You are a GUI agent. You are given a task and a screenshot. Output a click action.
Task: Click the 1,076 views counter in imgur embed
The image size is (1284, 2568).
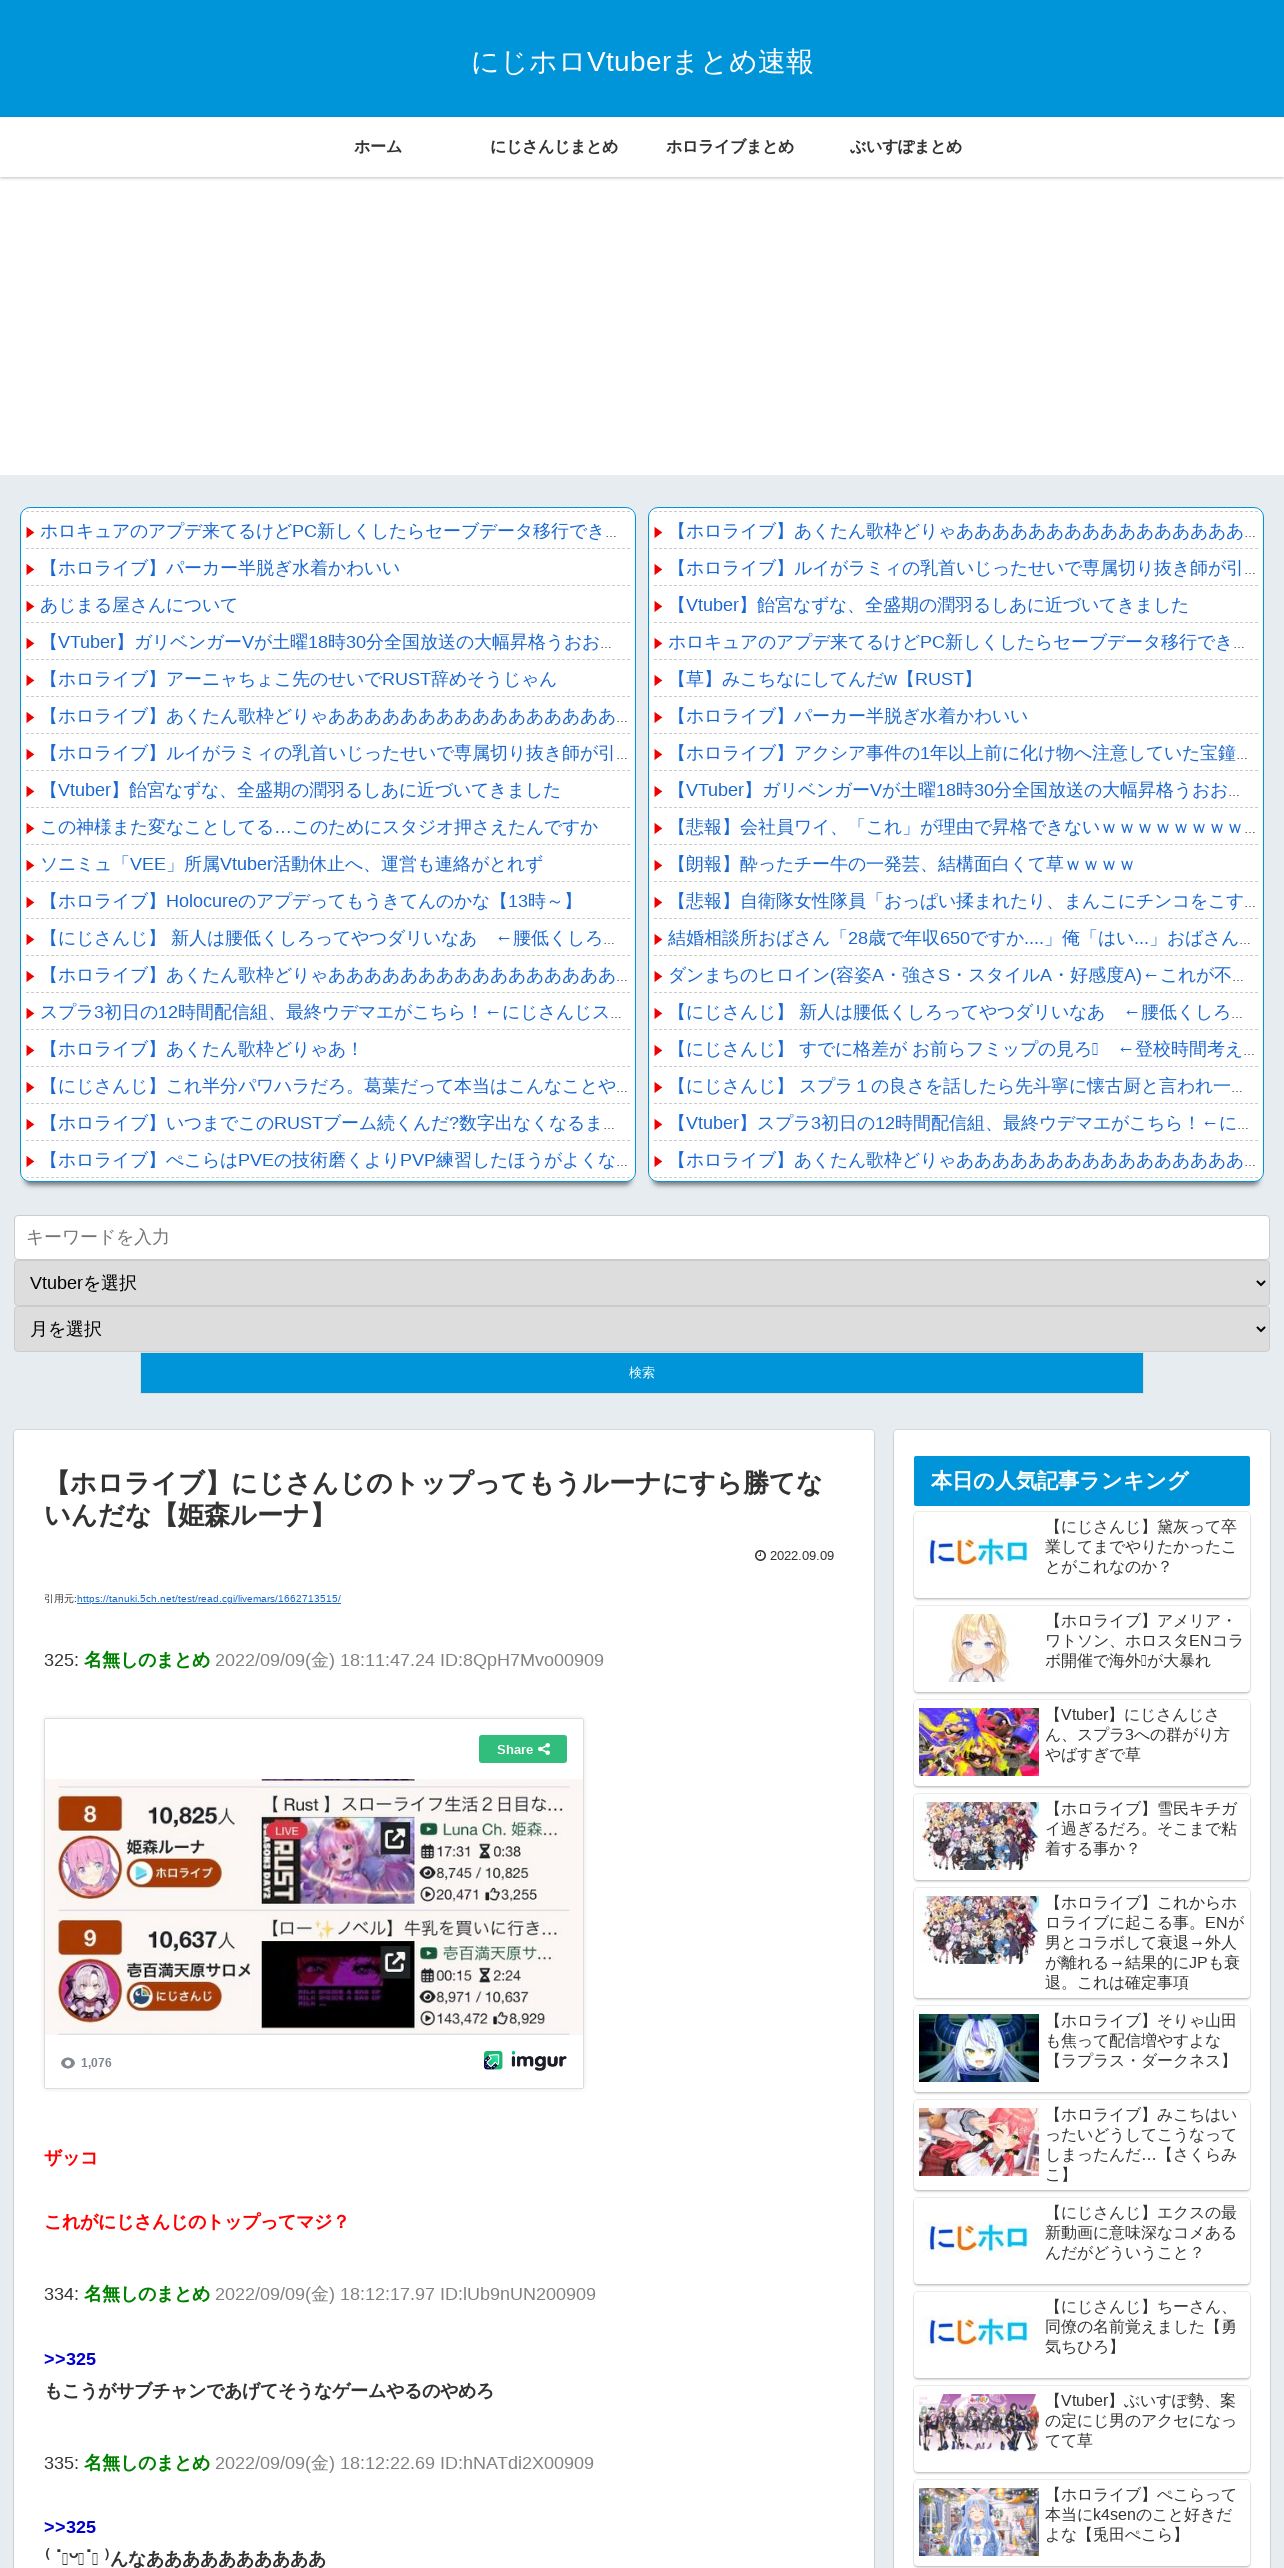(87, 2063)
